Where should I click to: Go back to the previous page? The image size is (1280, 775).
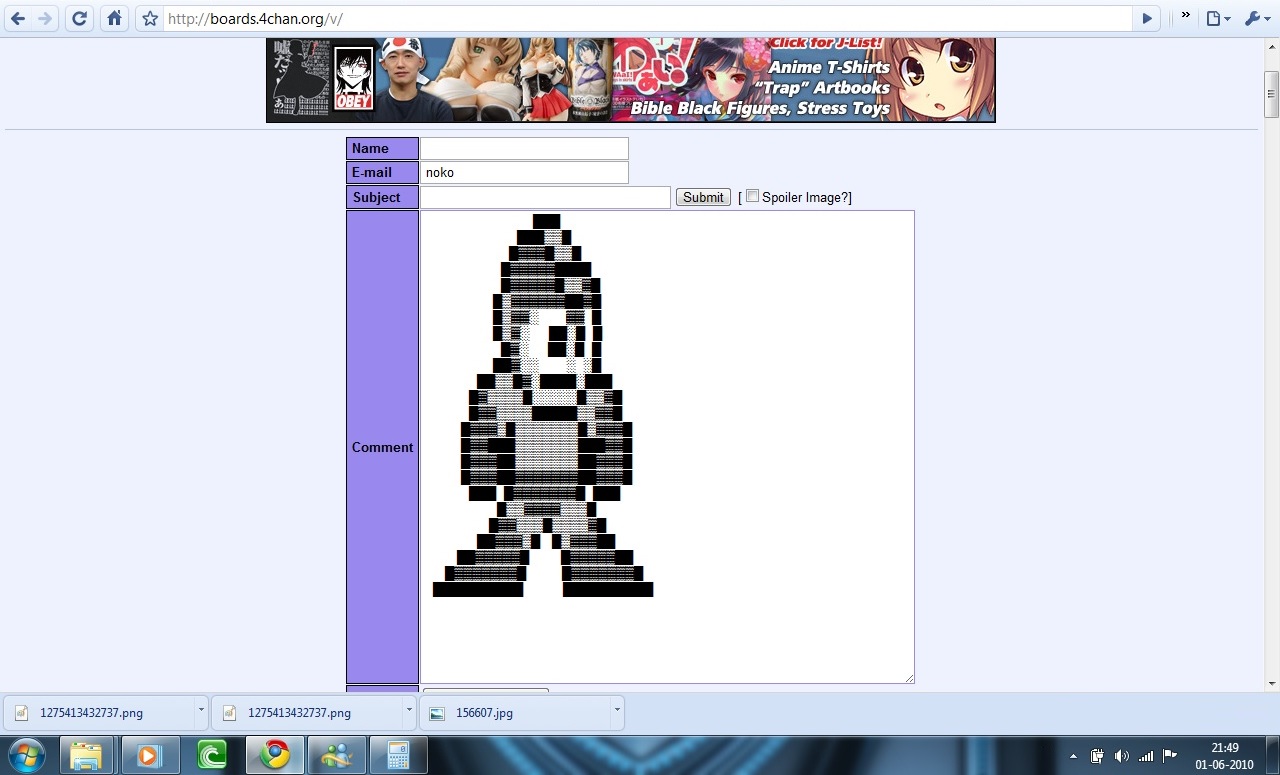pyautogui.click(x=18, y=18)
